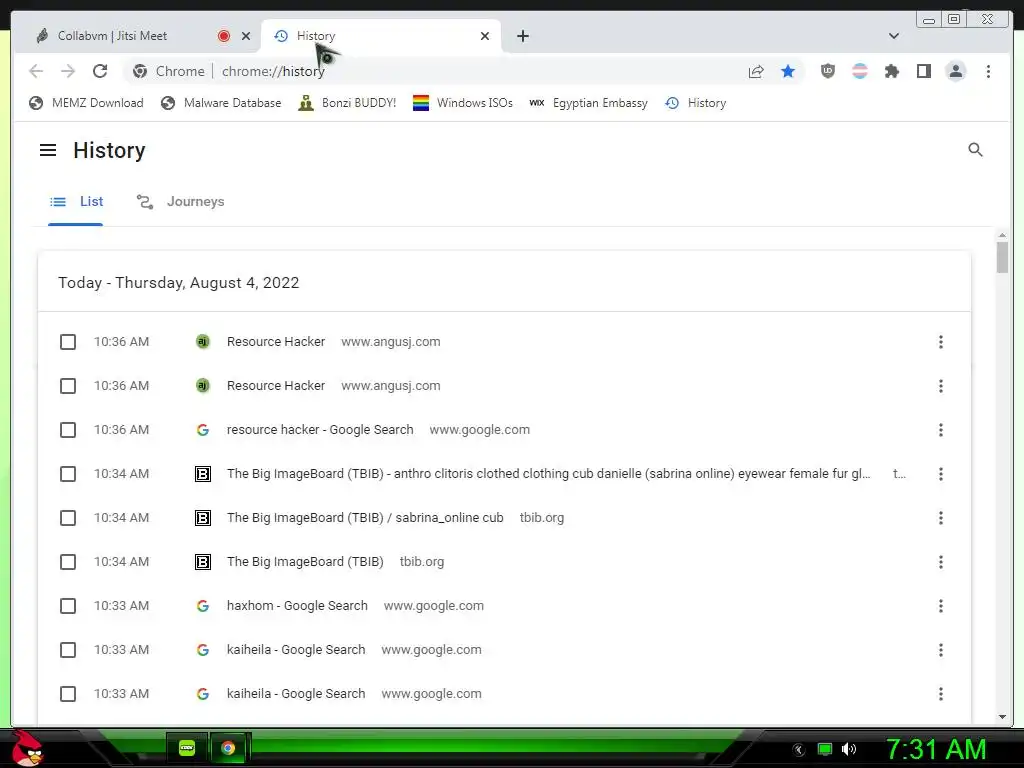Open a new tab with the plus button

tap(522, 36)
